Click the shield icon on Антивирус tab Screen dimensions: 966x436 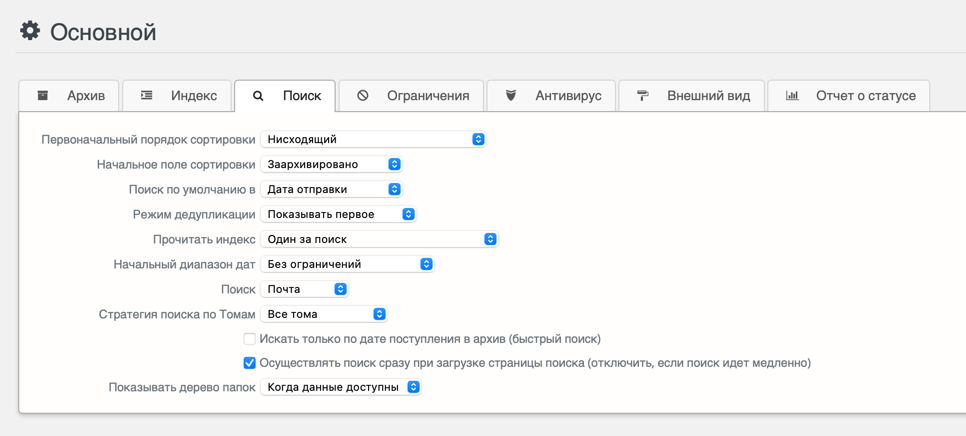click(x=511, y=96)
